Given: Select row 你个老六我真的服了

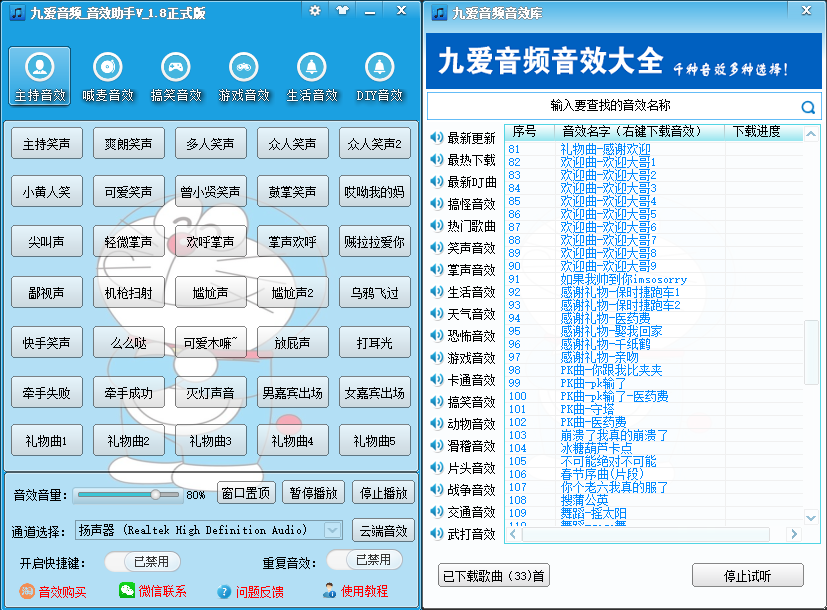Looking at the screenshot, I should (x=654, y=487).
